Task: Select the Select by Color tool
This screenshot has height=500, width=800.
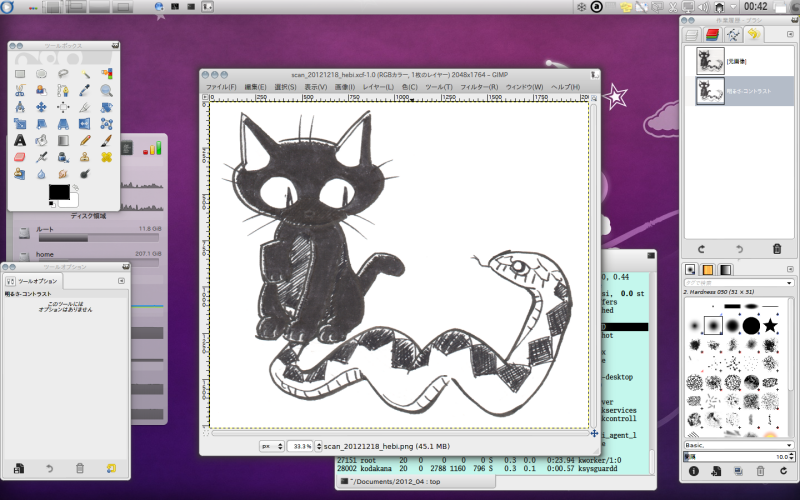Action: click(106, 74)
